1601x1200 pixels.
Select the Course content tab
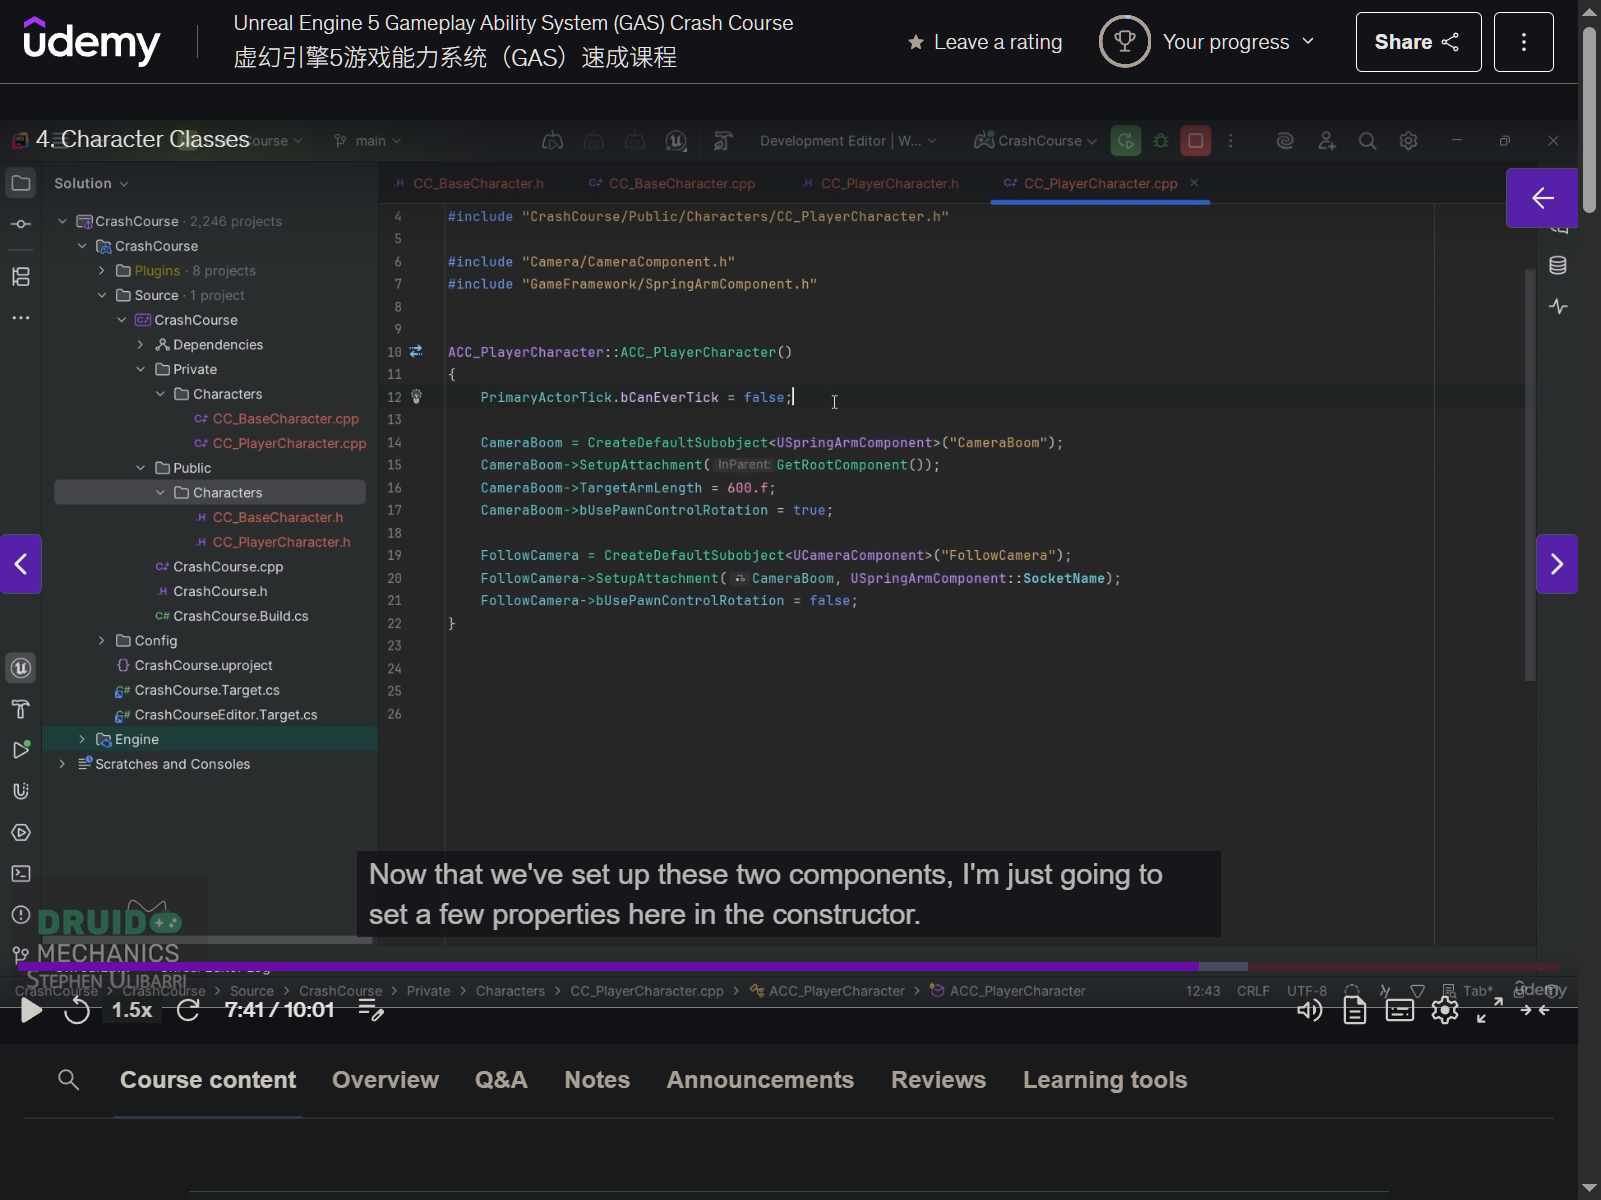(x=208, y=1080)
